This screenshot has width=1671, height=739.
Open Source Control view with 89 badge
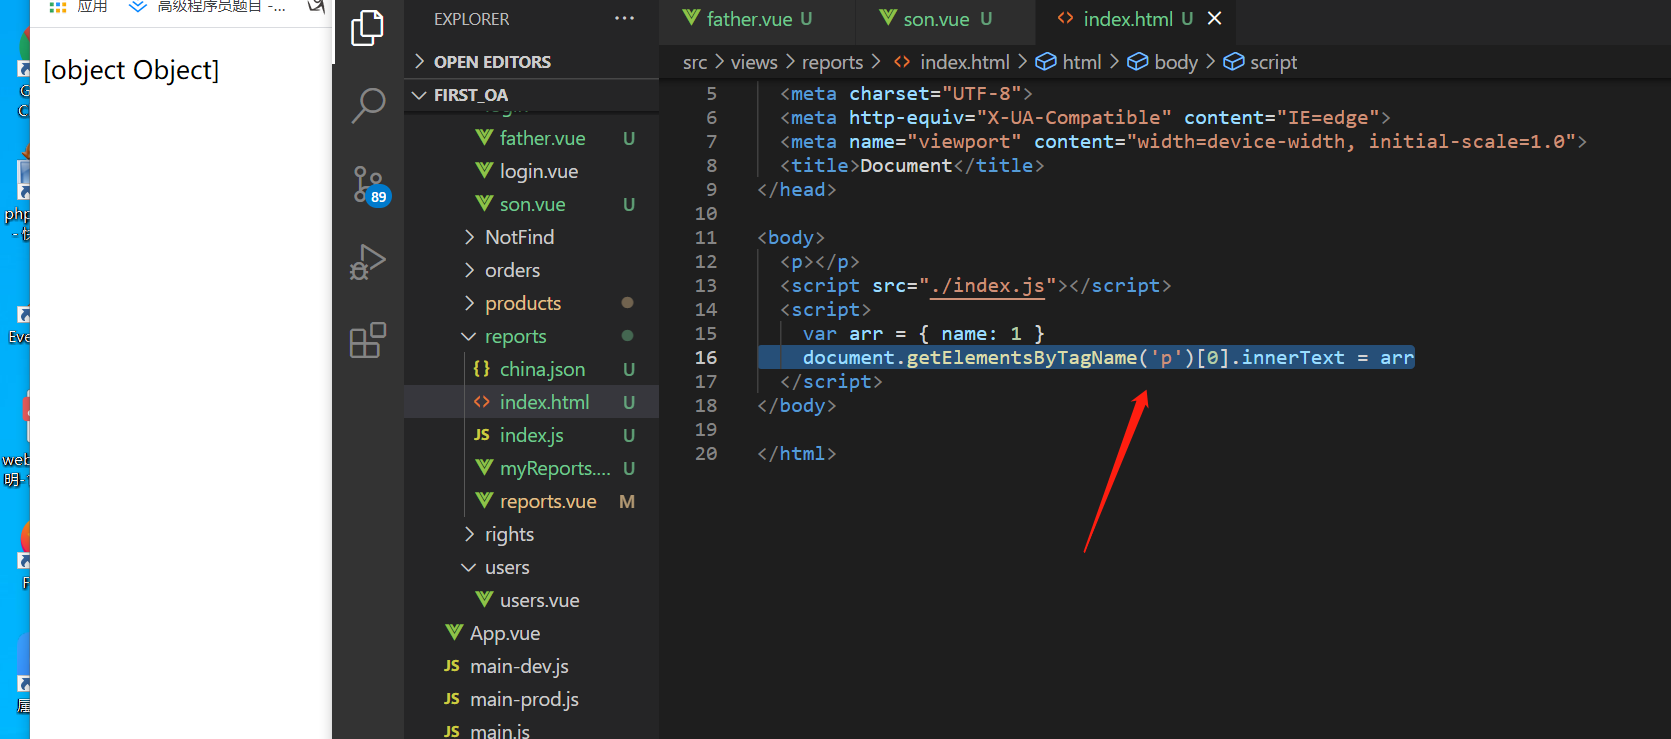[369, 185]
